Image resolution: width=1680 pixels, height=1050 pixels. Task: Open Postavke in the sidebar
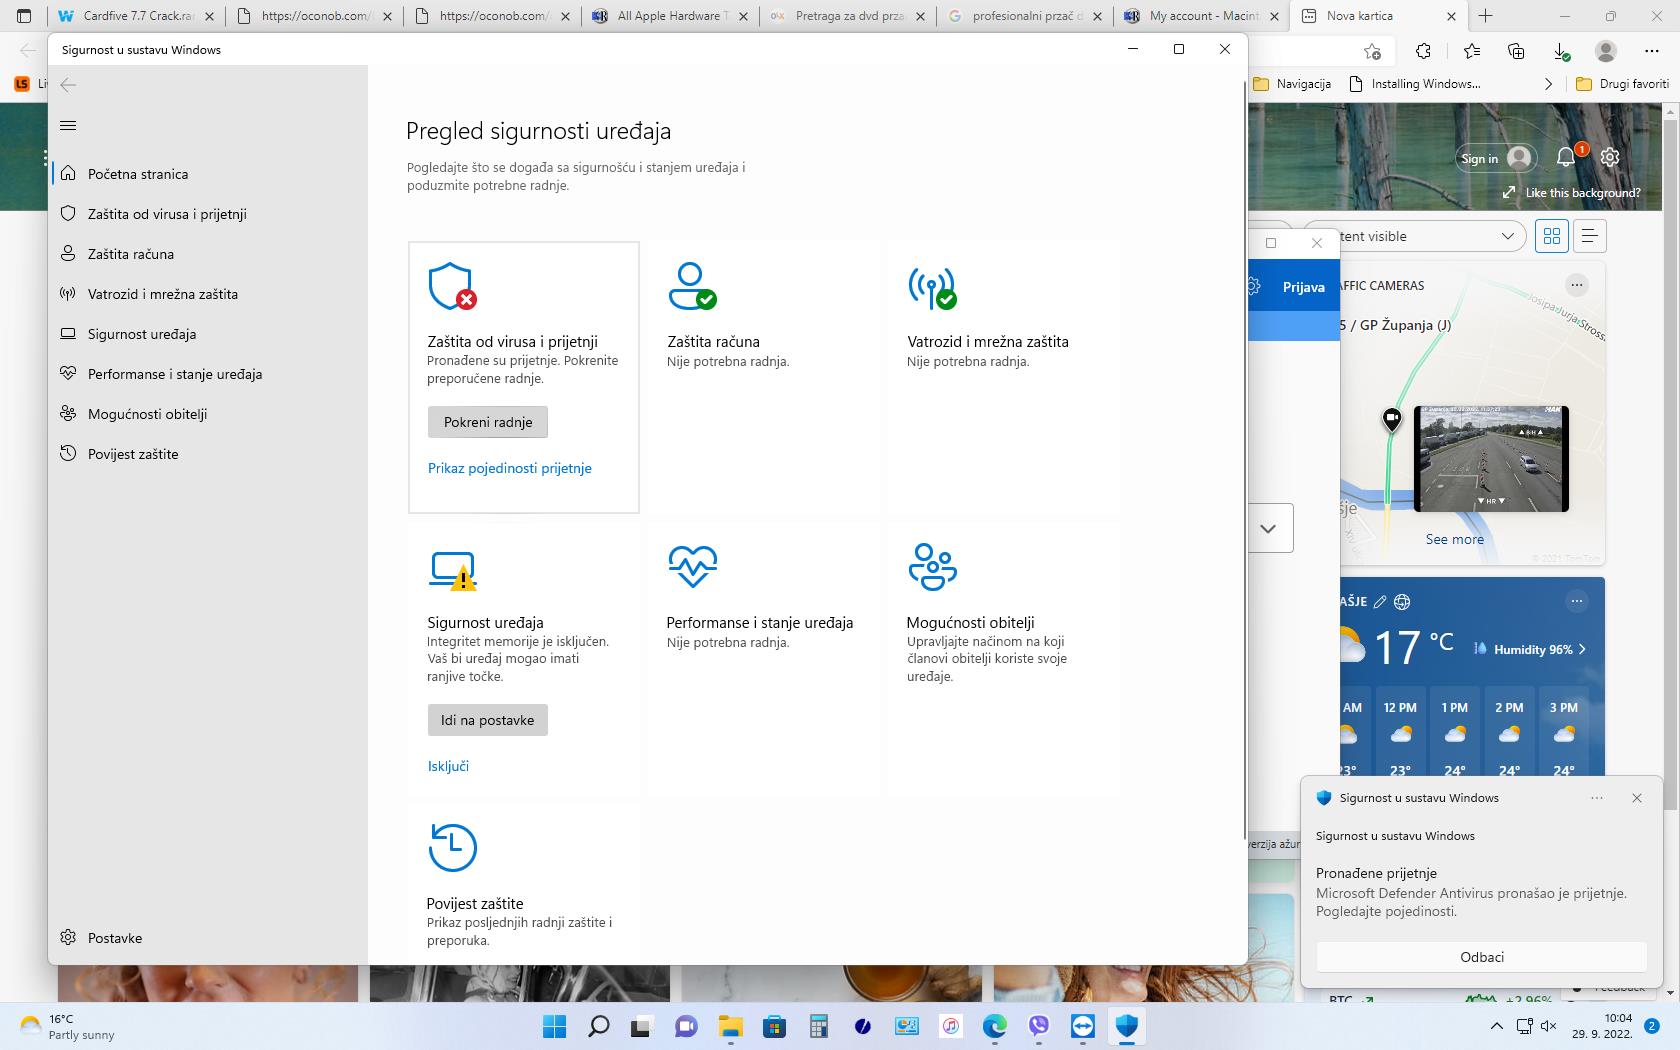coord(115,938)
